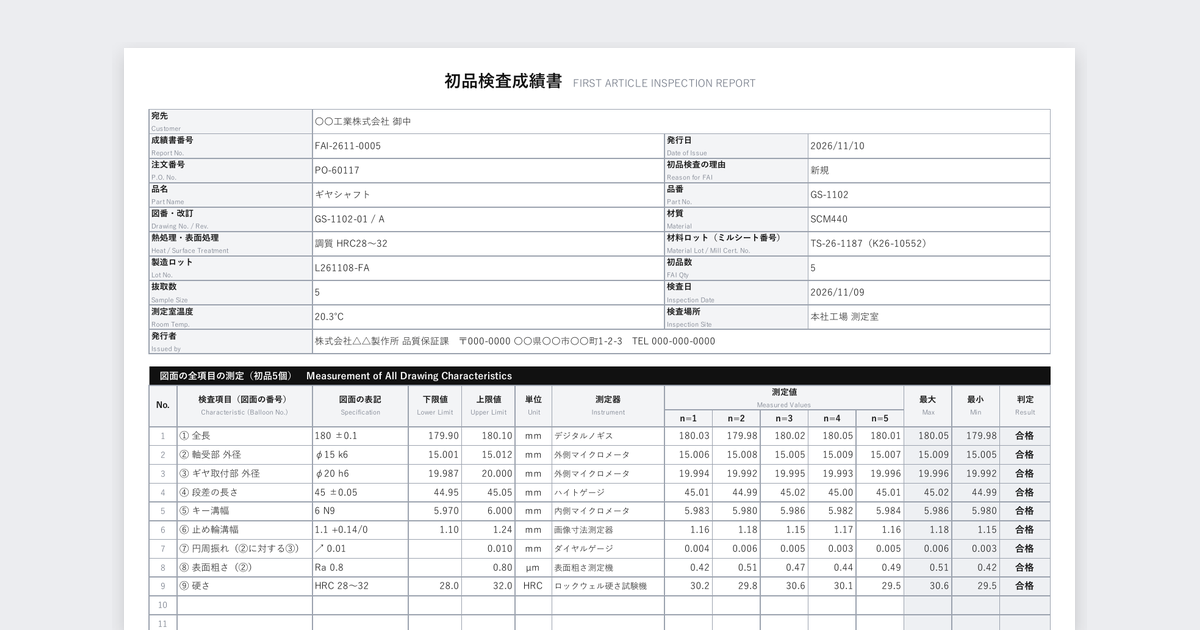Select the 上限値 column header

coord(488,405)
